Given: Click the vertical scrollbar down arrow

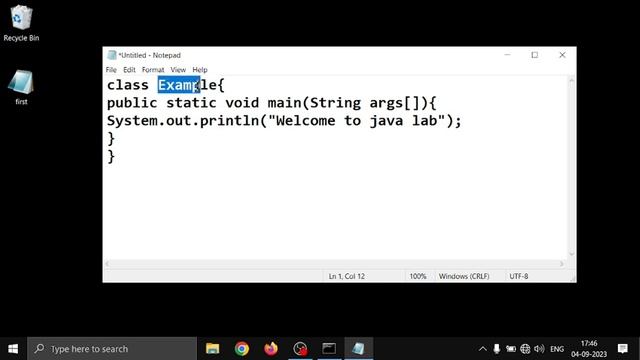Looking at the screenshot, I should pyautogui.click(x=571, y=254).
